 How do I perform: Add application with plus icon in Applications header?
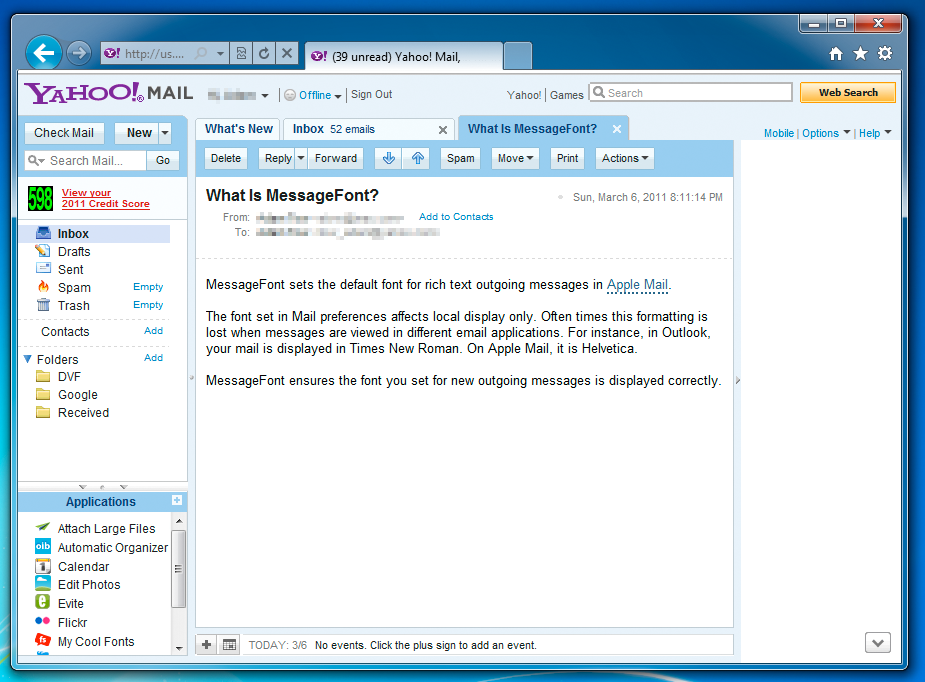[x=176, y=500]
